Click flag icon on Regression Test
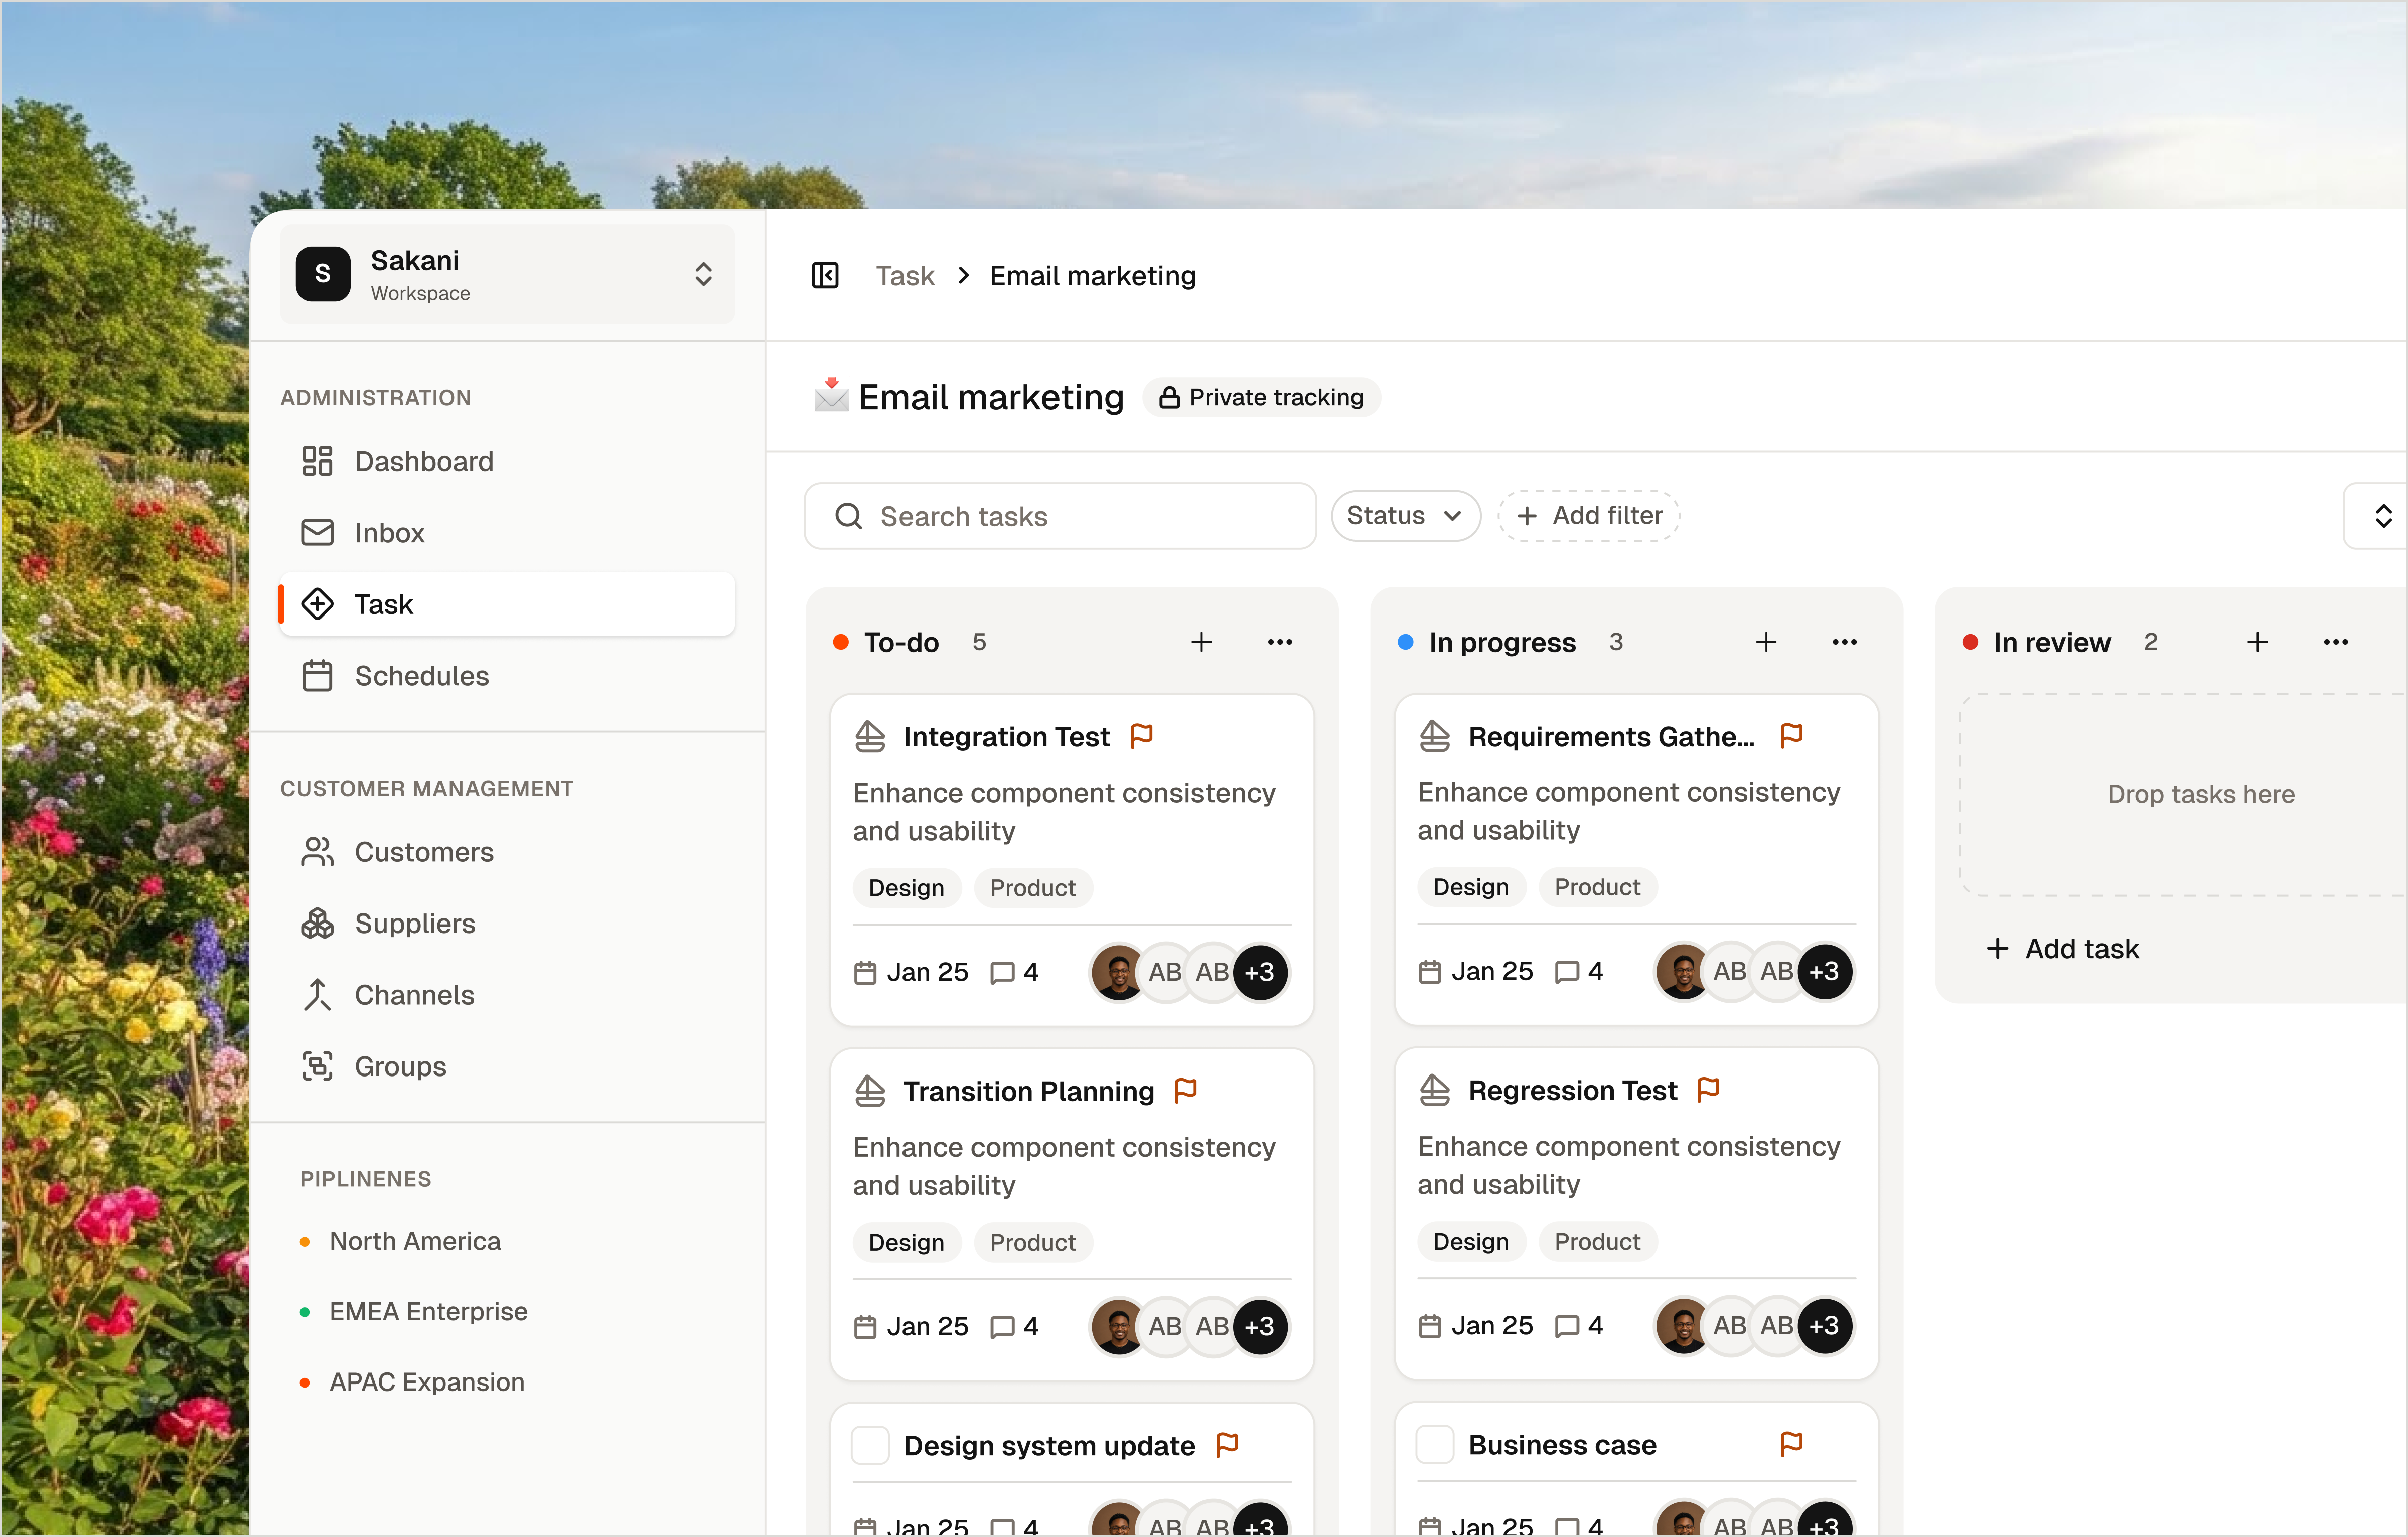The height and width of the screenshot is (1537, 2408). pyautogui.click(x=1709, y=1089)
